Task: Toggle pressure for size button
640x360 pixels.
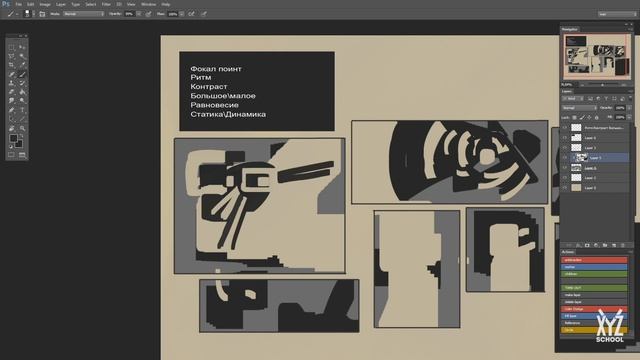Action: 203,14
